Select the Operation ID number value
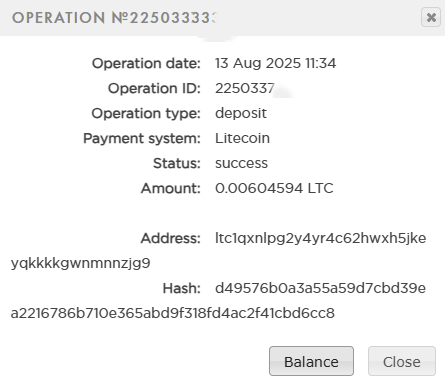The image size is (445, 382). coord(245,88)
